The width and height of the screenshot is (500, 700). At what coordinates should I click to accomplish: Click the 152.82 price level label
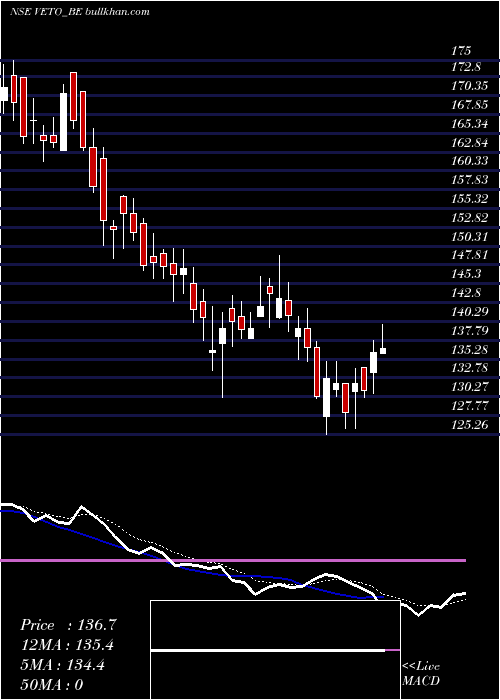(470, 217)
